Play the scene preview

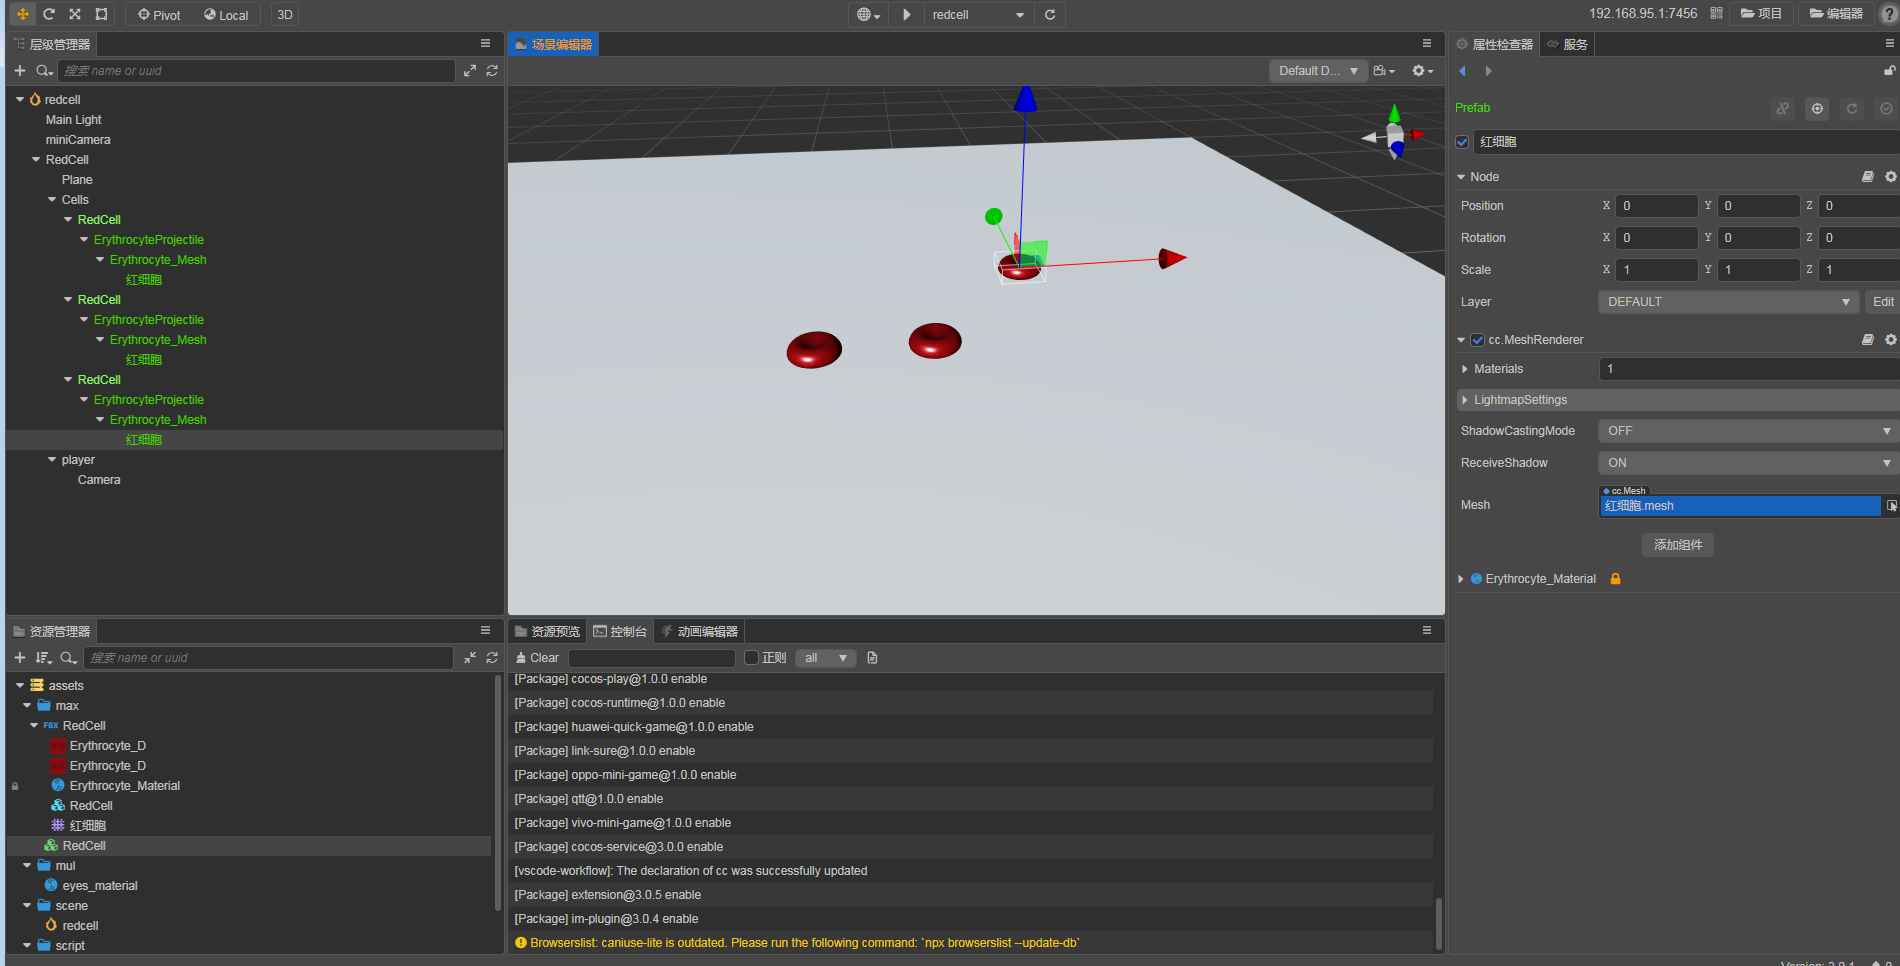906,15
